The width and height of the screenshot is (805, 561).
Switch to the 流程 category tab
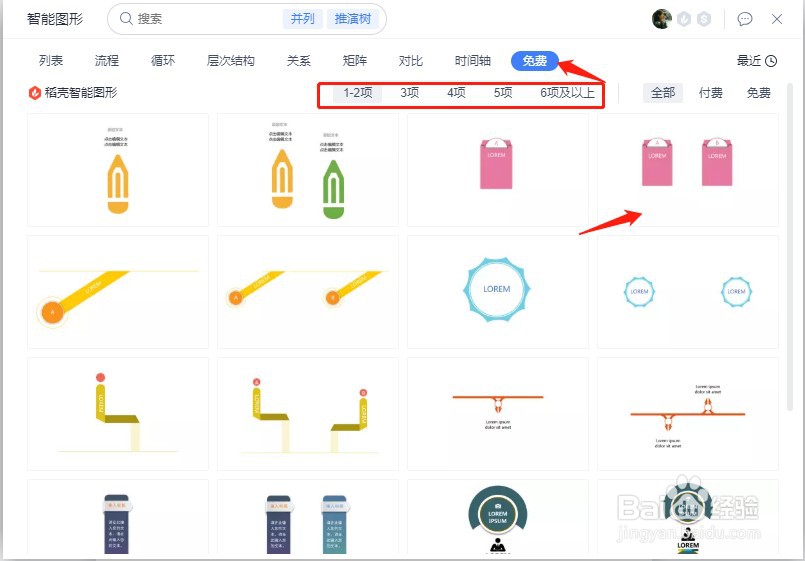[x=107, y=61]
